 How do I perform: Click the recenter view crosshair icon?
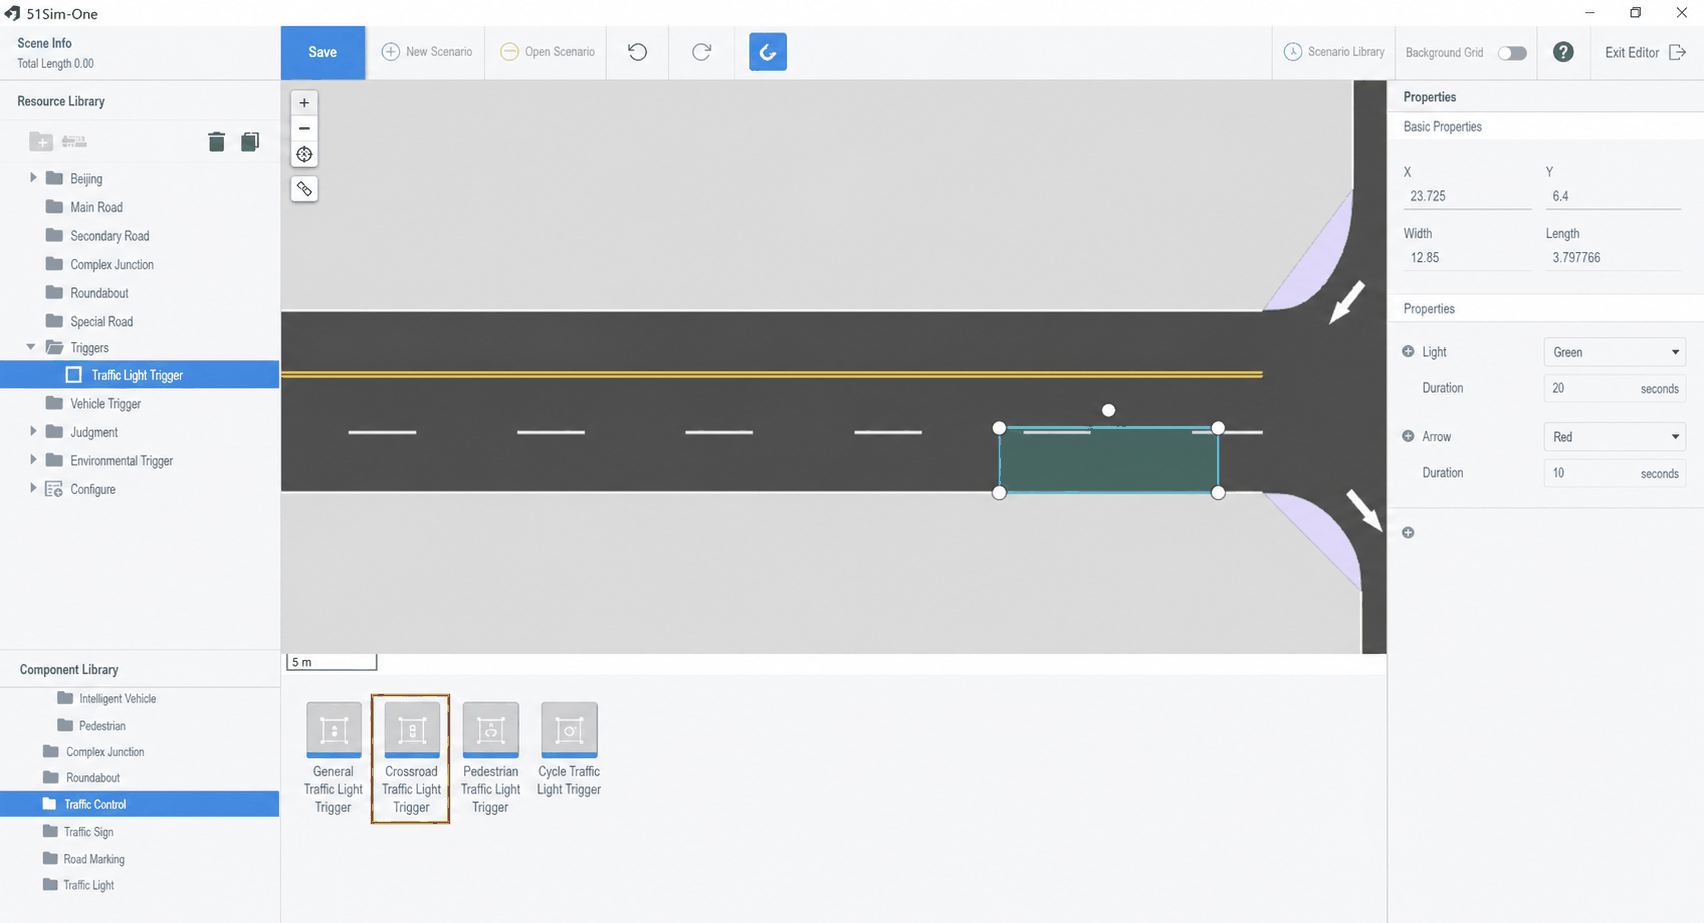click(x=304, y=154)
